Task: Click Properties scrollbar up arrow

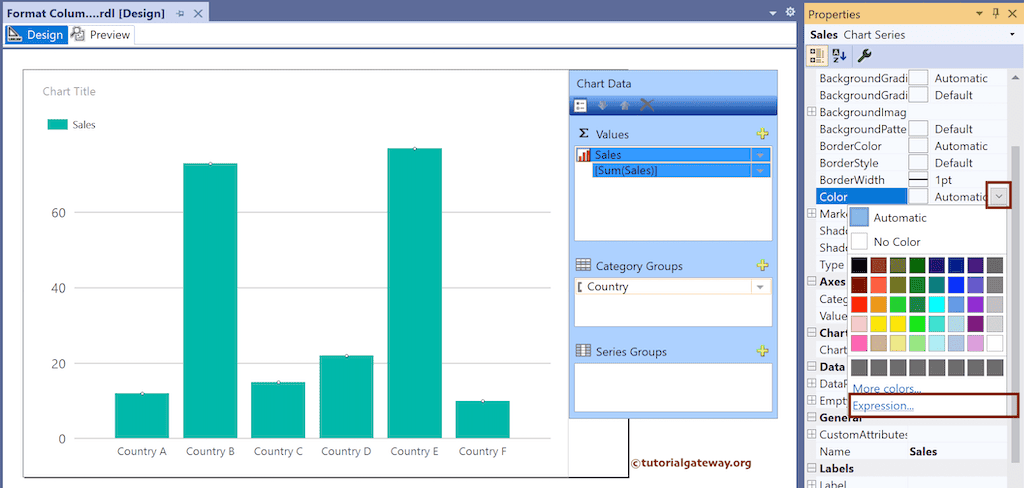Action: pyautogui.click(x=1016, y=76)
